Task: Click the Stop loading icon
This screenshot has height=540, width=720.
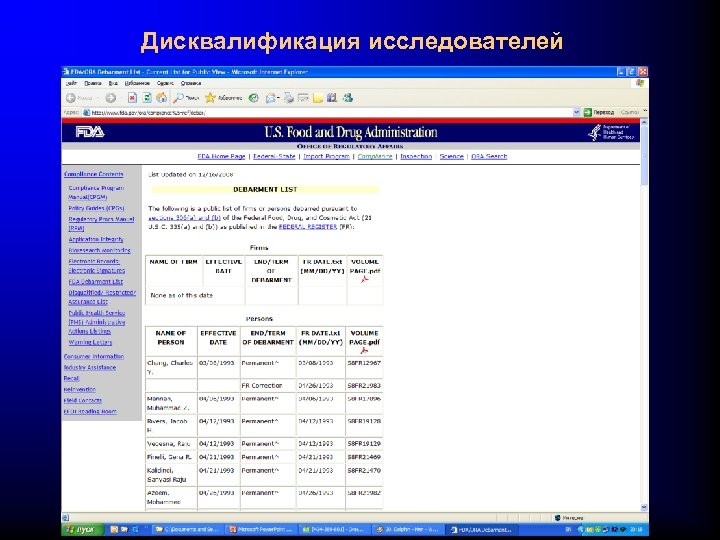Action: pos(132,98)
